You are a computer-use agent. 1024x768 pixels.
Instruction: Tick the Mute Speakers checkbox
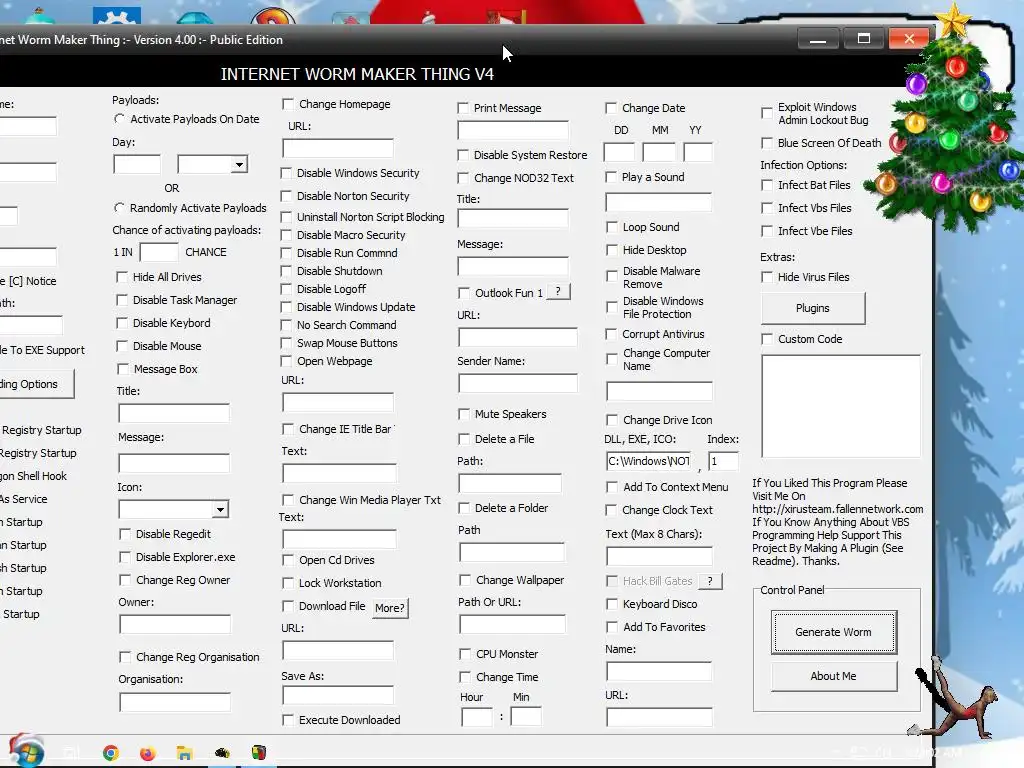(464, 414)
